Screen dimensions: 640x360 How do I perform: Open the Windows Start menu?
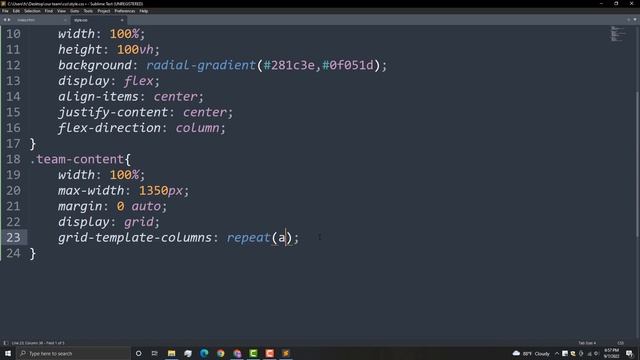pos(8,353)
